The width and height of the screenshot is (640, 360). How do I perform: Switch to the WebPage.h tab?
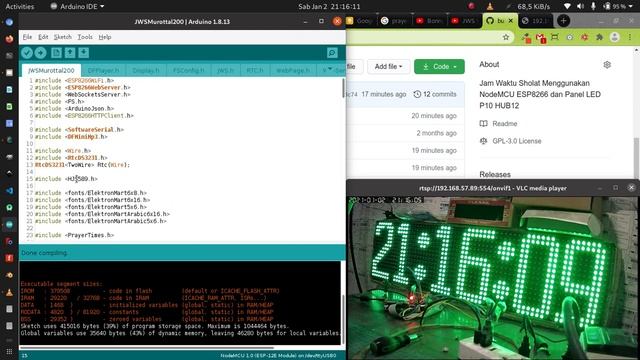(293, 70)
